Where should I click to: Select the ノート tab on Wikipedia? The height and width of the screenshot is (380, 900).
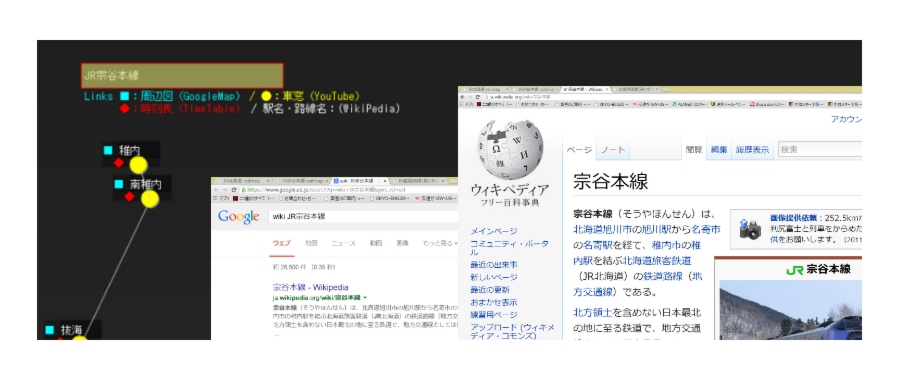[614, 150]
